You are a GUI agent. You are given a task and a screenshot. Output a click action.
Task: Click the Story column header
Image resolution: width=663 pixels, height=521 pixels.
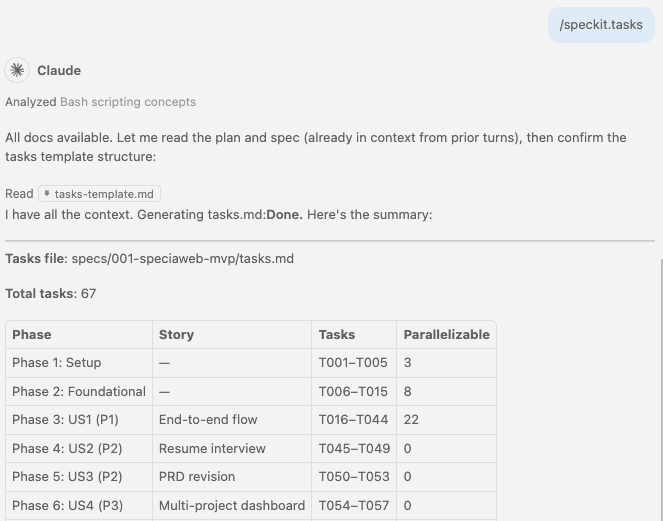point(176,334)
